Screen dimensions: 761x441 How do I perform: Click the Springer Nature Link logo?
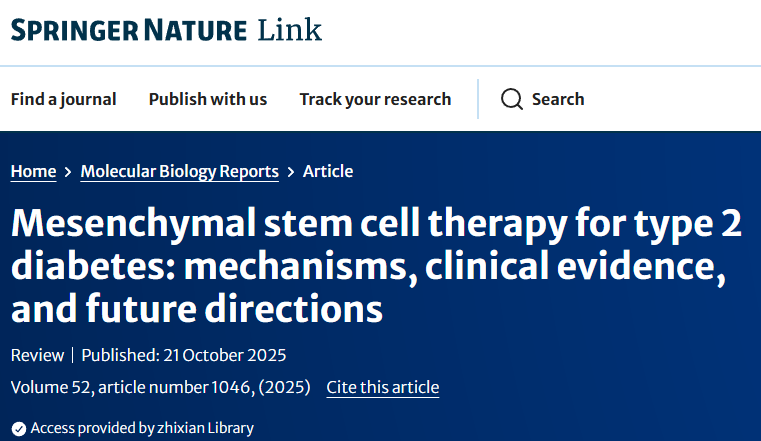tap(166, 30)
